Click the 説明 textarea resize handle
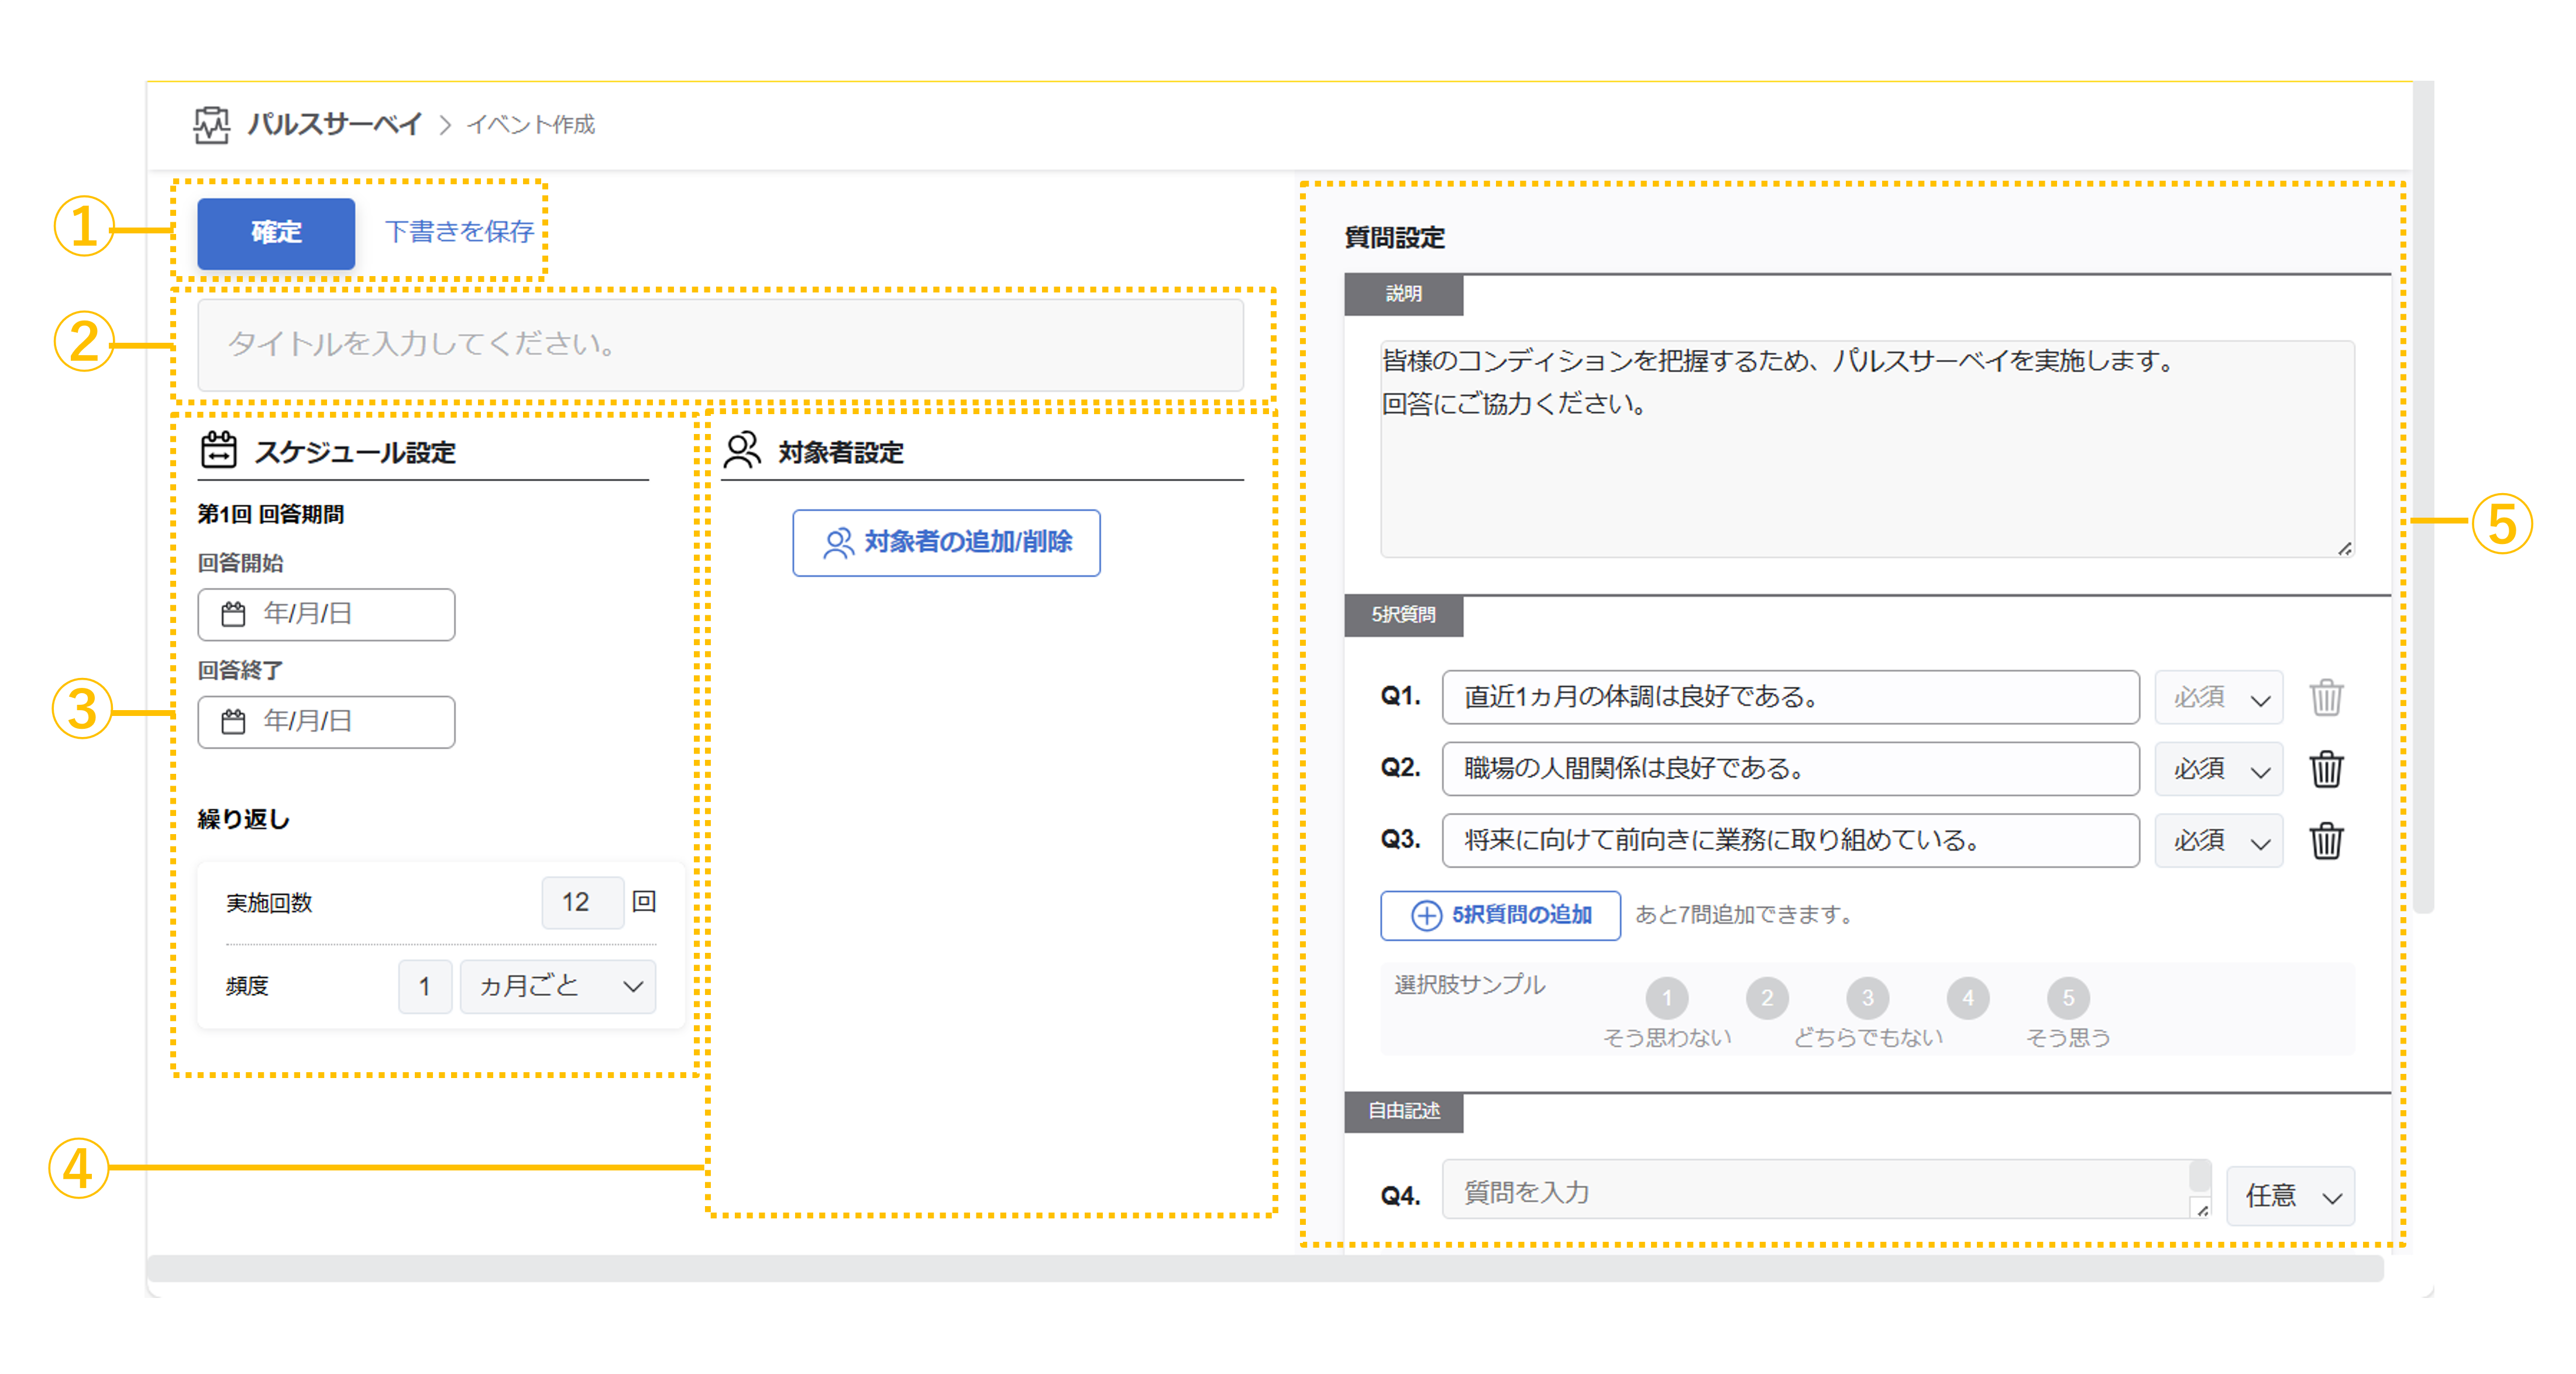The image size is (2576, 1374). pyautogui.click(x=2345, y=548)
